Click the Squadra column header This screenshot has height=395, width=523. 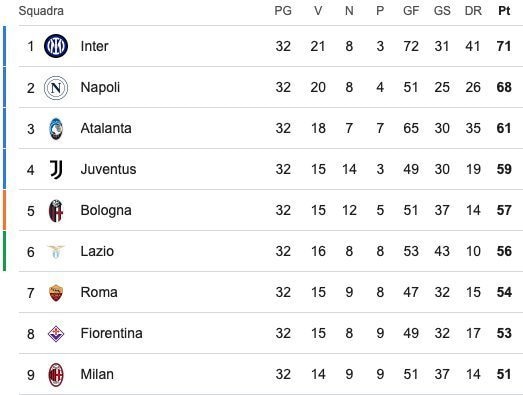[41, 11]
